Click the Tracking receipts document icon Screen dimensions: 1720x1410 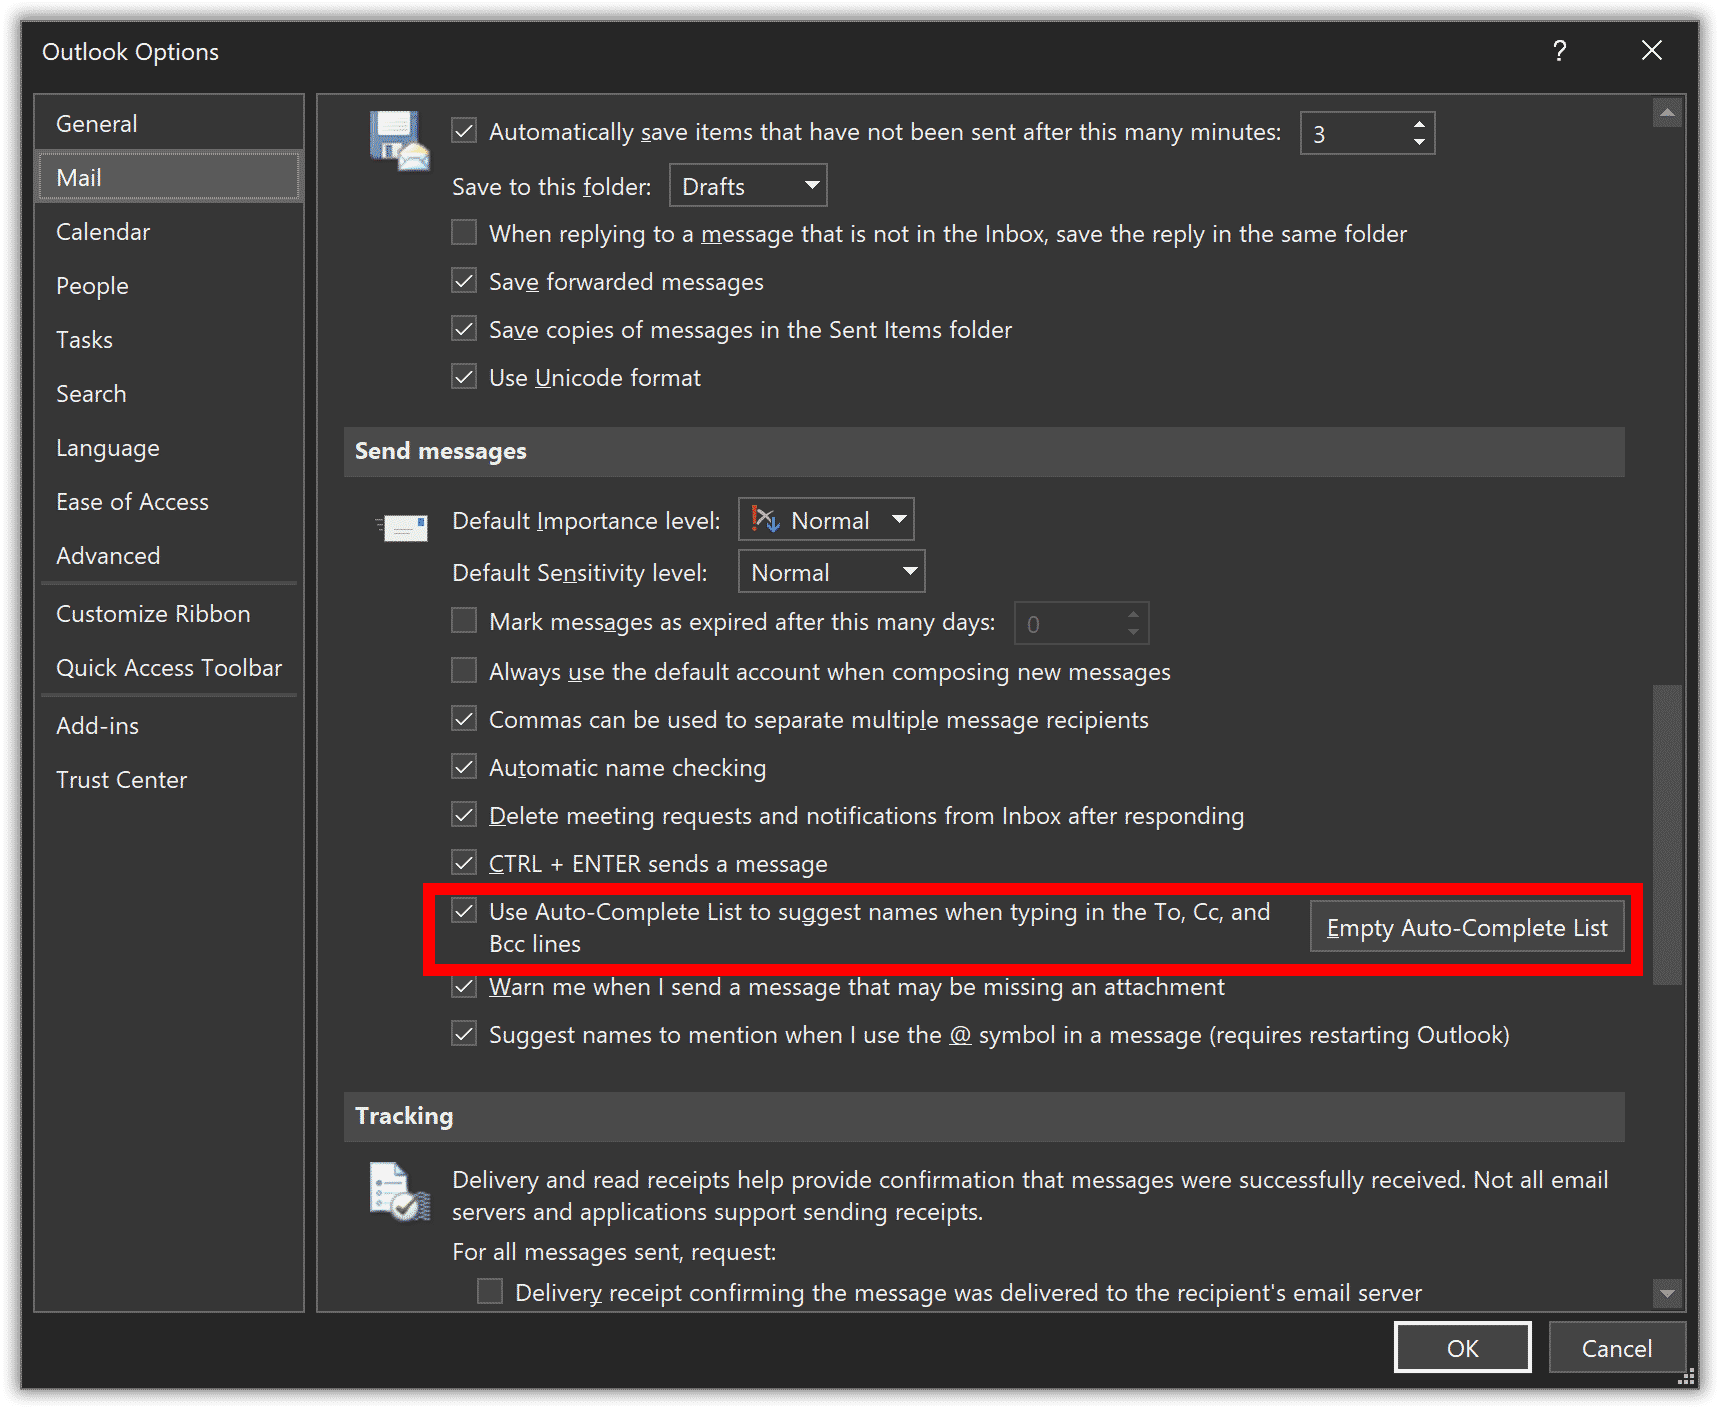click(x=400, y=1191)
